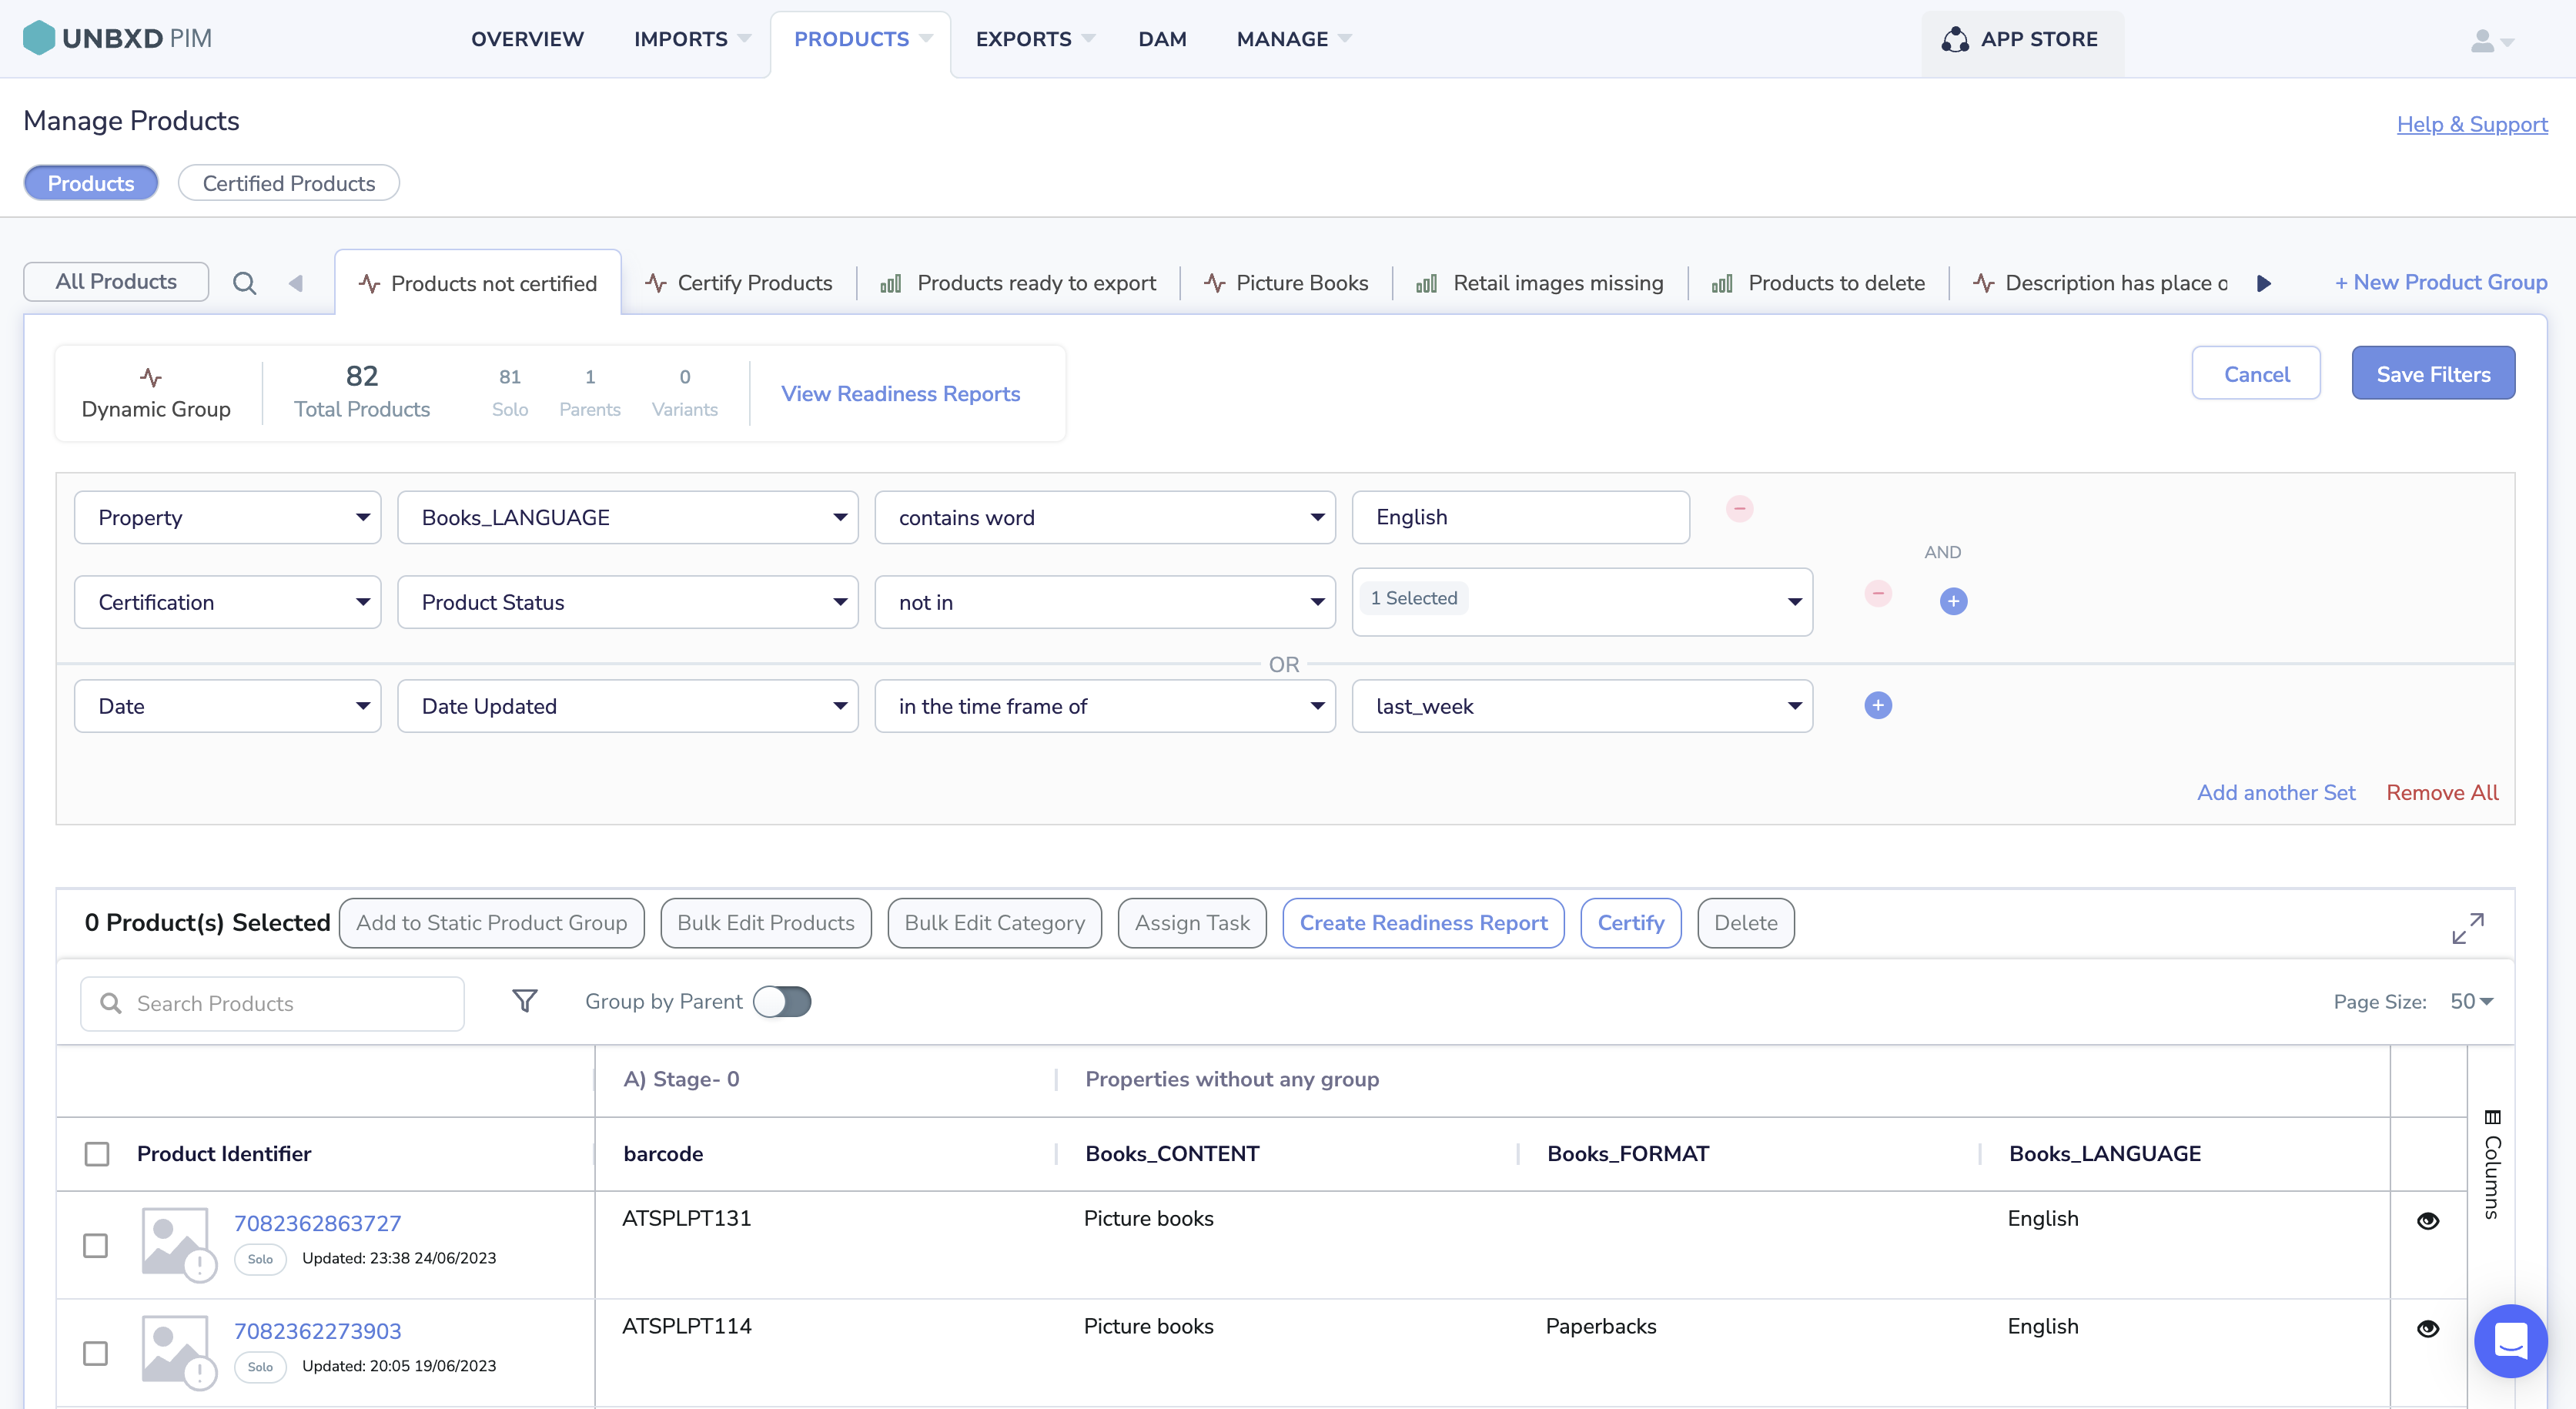2576x1409 pixels.
Task: Open the Date type dropdown
Action: coord(228,706)
